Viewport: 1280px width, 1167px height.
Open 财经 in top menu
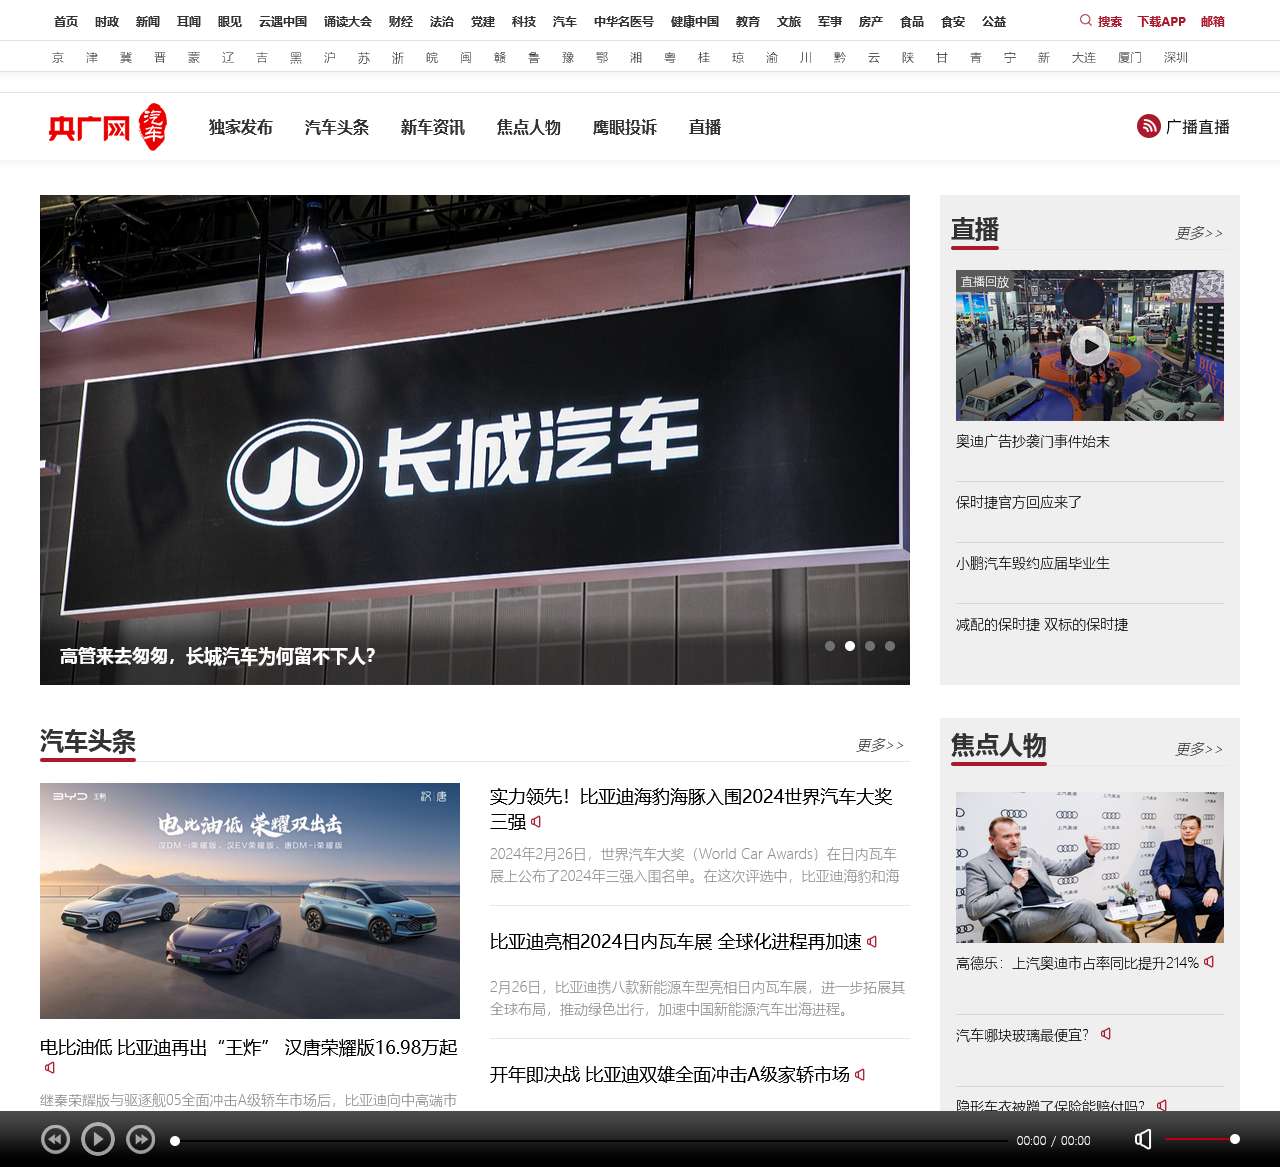pos(401,21)
